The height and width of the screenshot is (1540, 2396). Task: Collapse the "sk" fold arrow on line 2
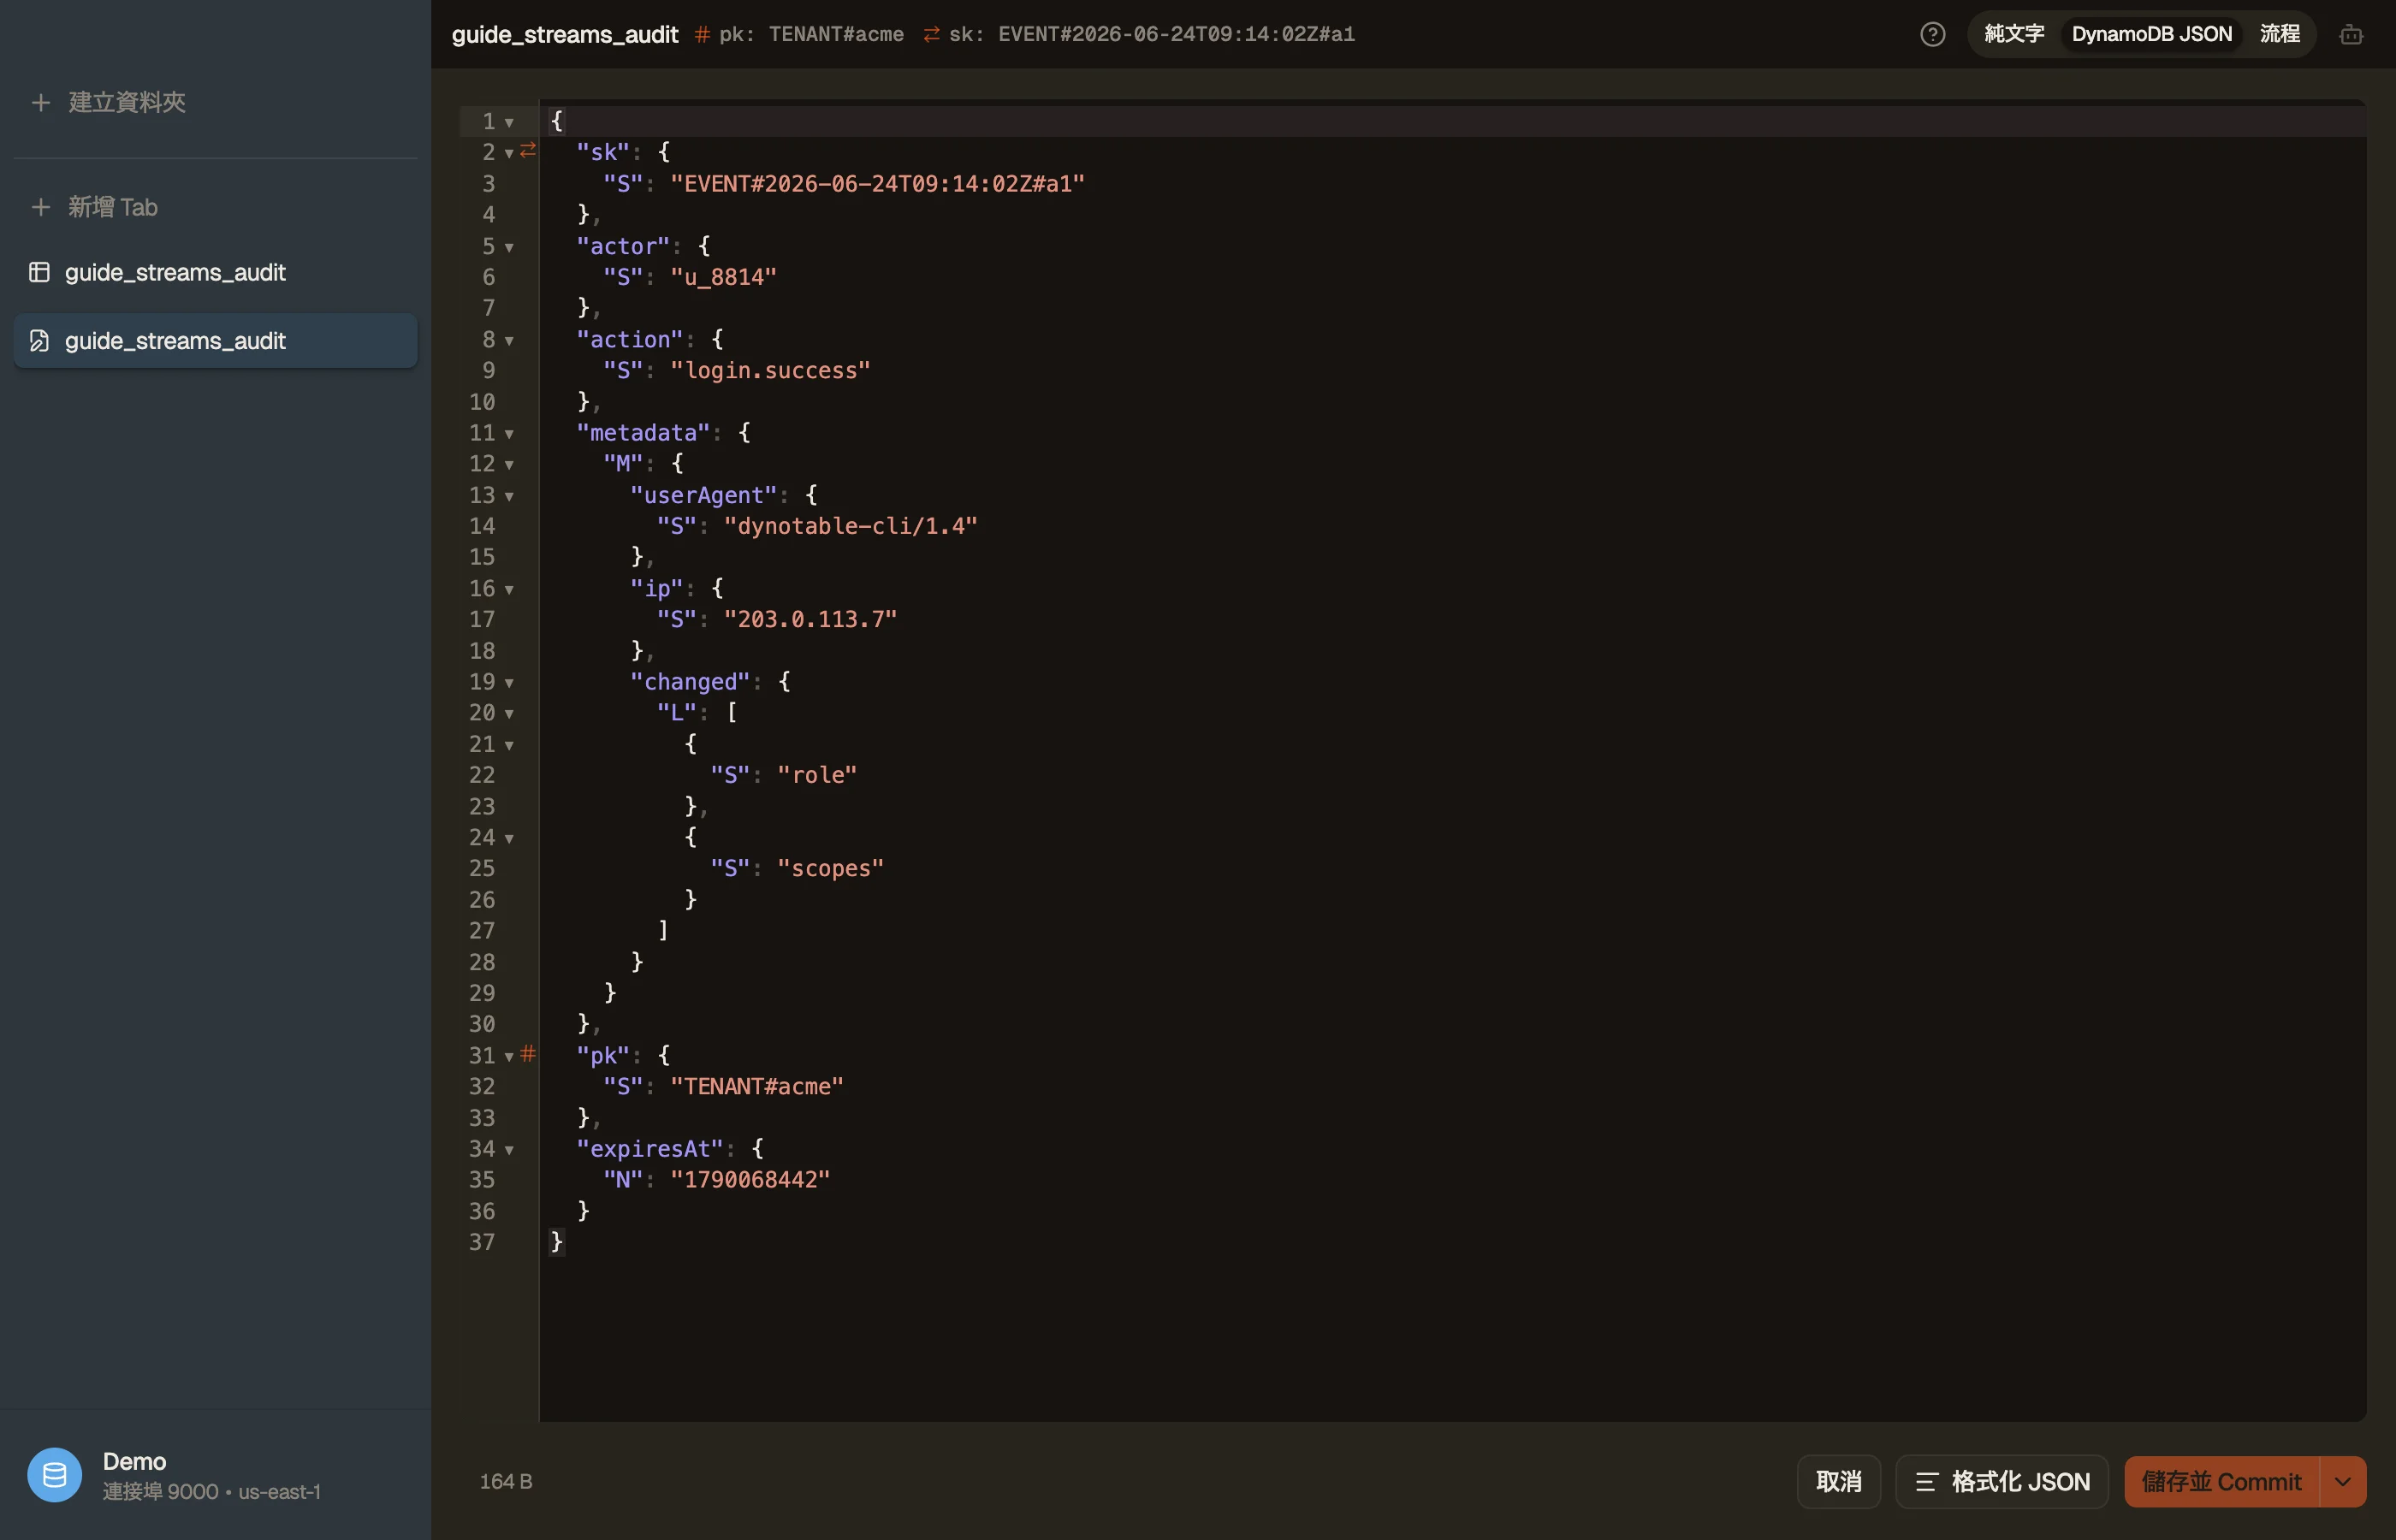(509, 153)
